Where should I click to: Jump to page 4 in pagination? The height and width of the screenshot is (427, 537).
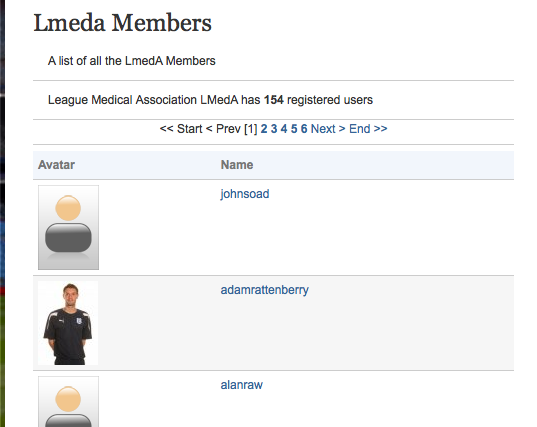[284, 129]
